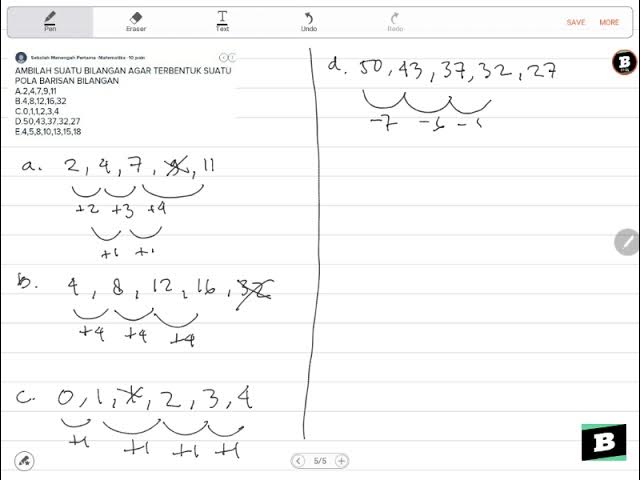Open the page 5/5 indicator

(x=320, y=461)
